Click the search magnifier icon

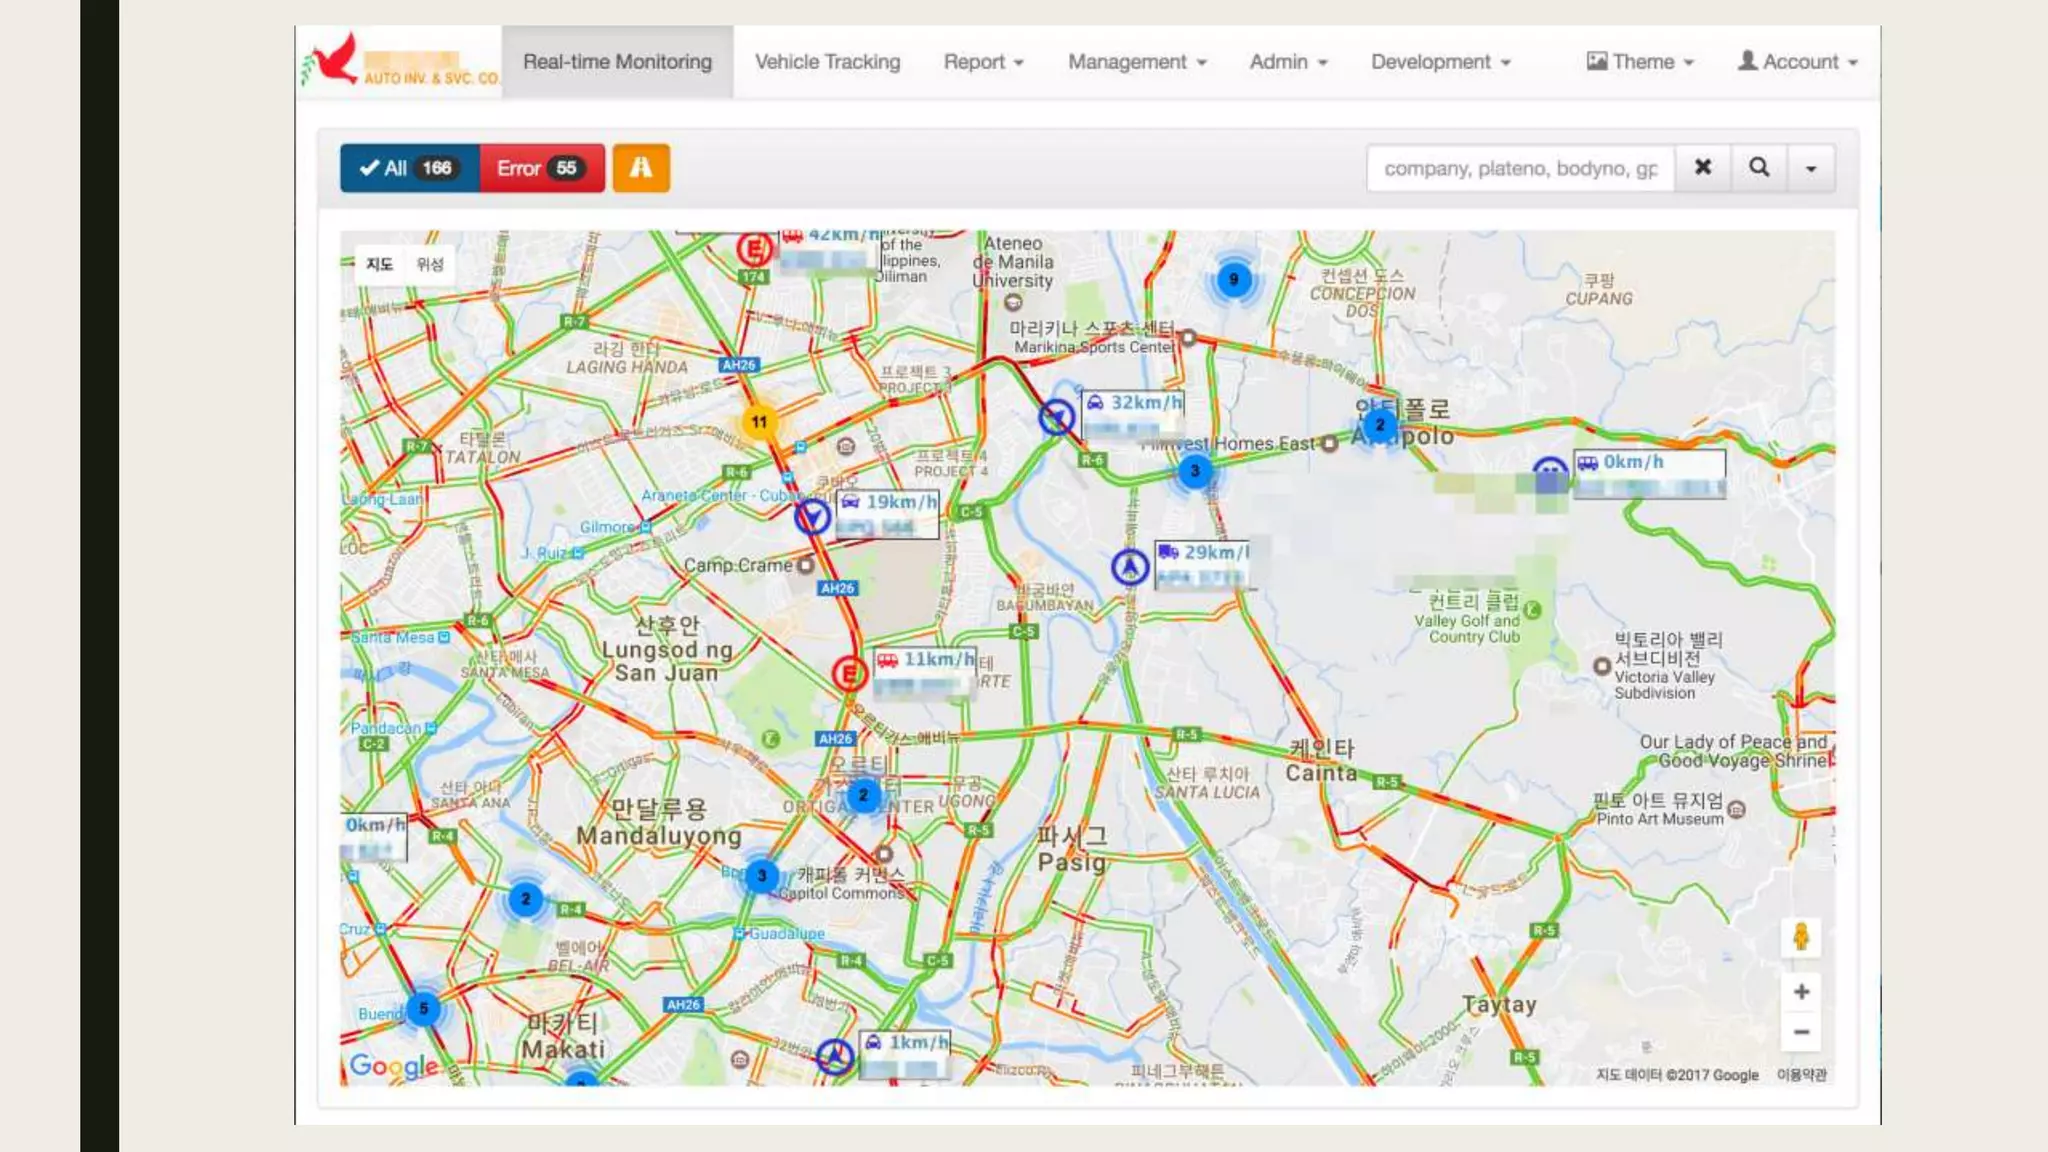(1759, 168)
